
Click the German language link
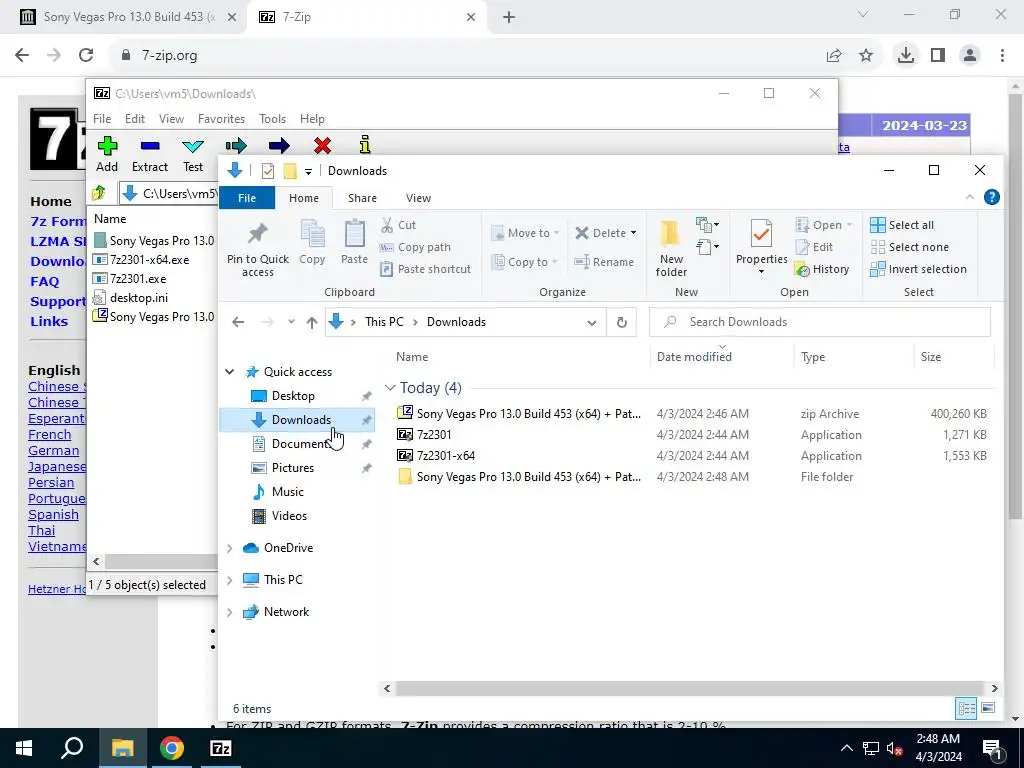pos(54,451)
